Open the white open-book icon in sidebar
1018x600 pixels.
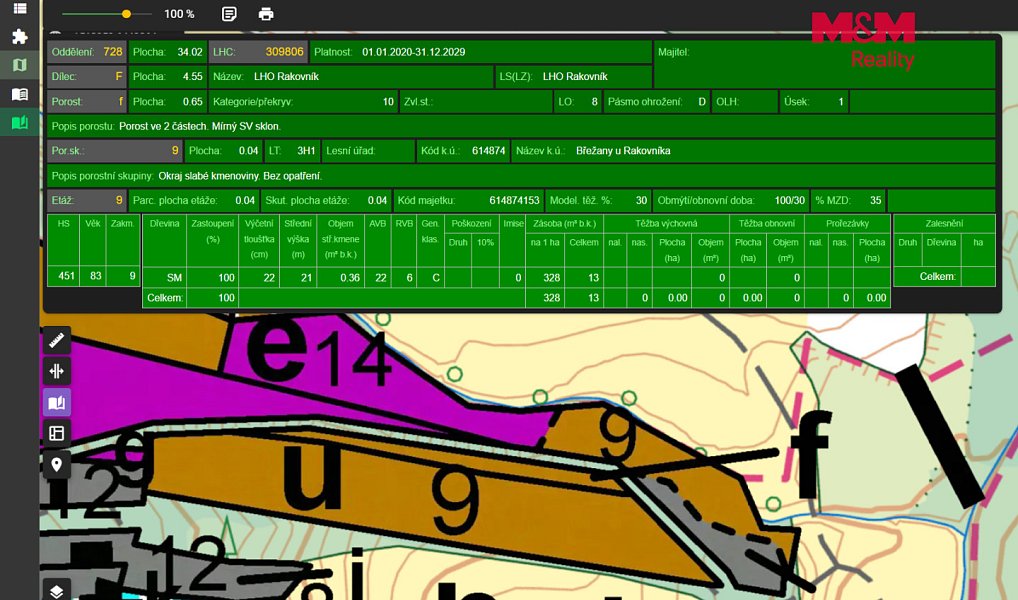[19, 94]
